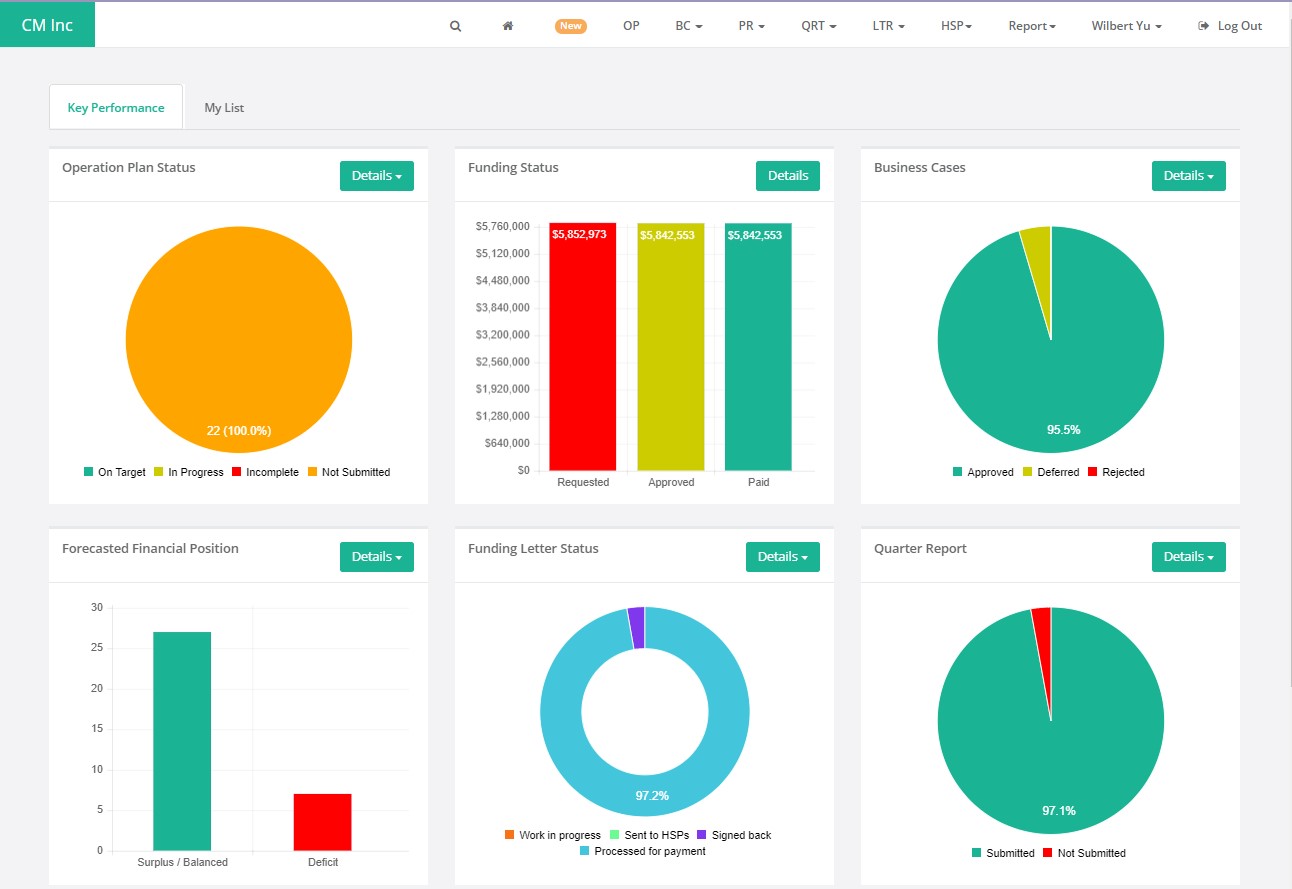Toggle Sent to HSPs legend item
The image size is (1292, 889).
[x=650, y=835]
